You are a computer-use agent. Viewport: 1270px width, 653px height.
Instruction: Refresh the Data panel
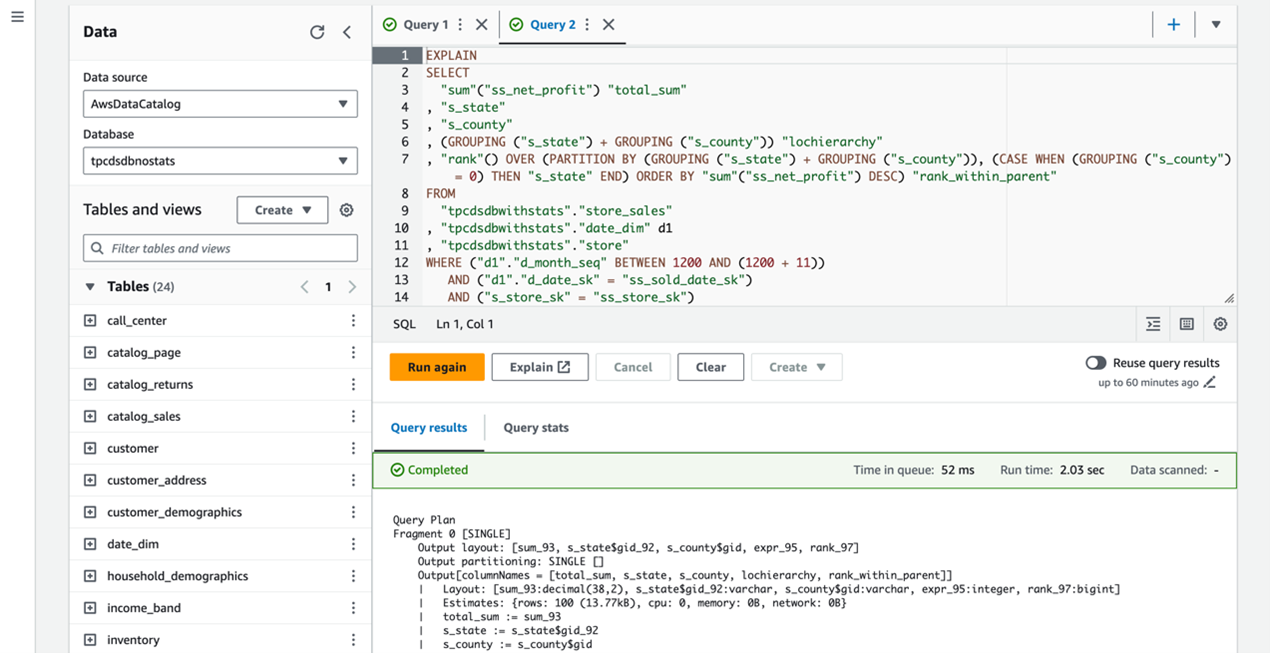[317, 32]
